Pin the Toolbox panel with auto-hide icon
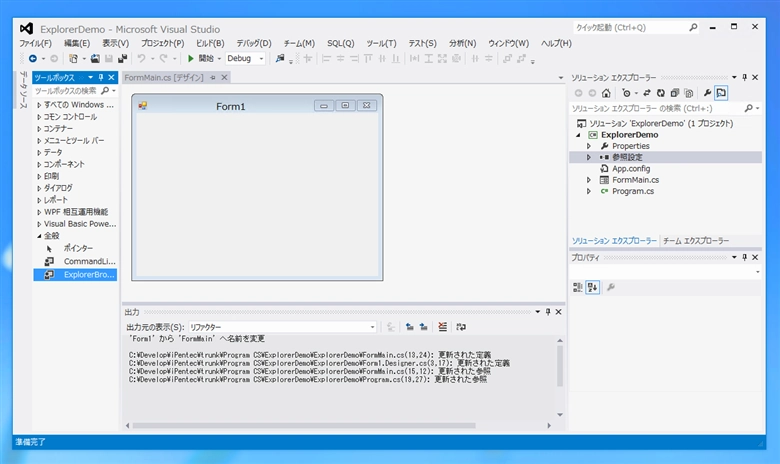 click(101, 78)
